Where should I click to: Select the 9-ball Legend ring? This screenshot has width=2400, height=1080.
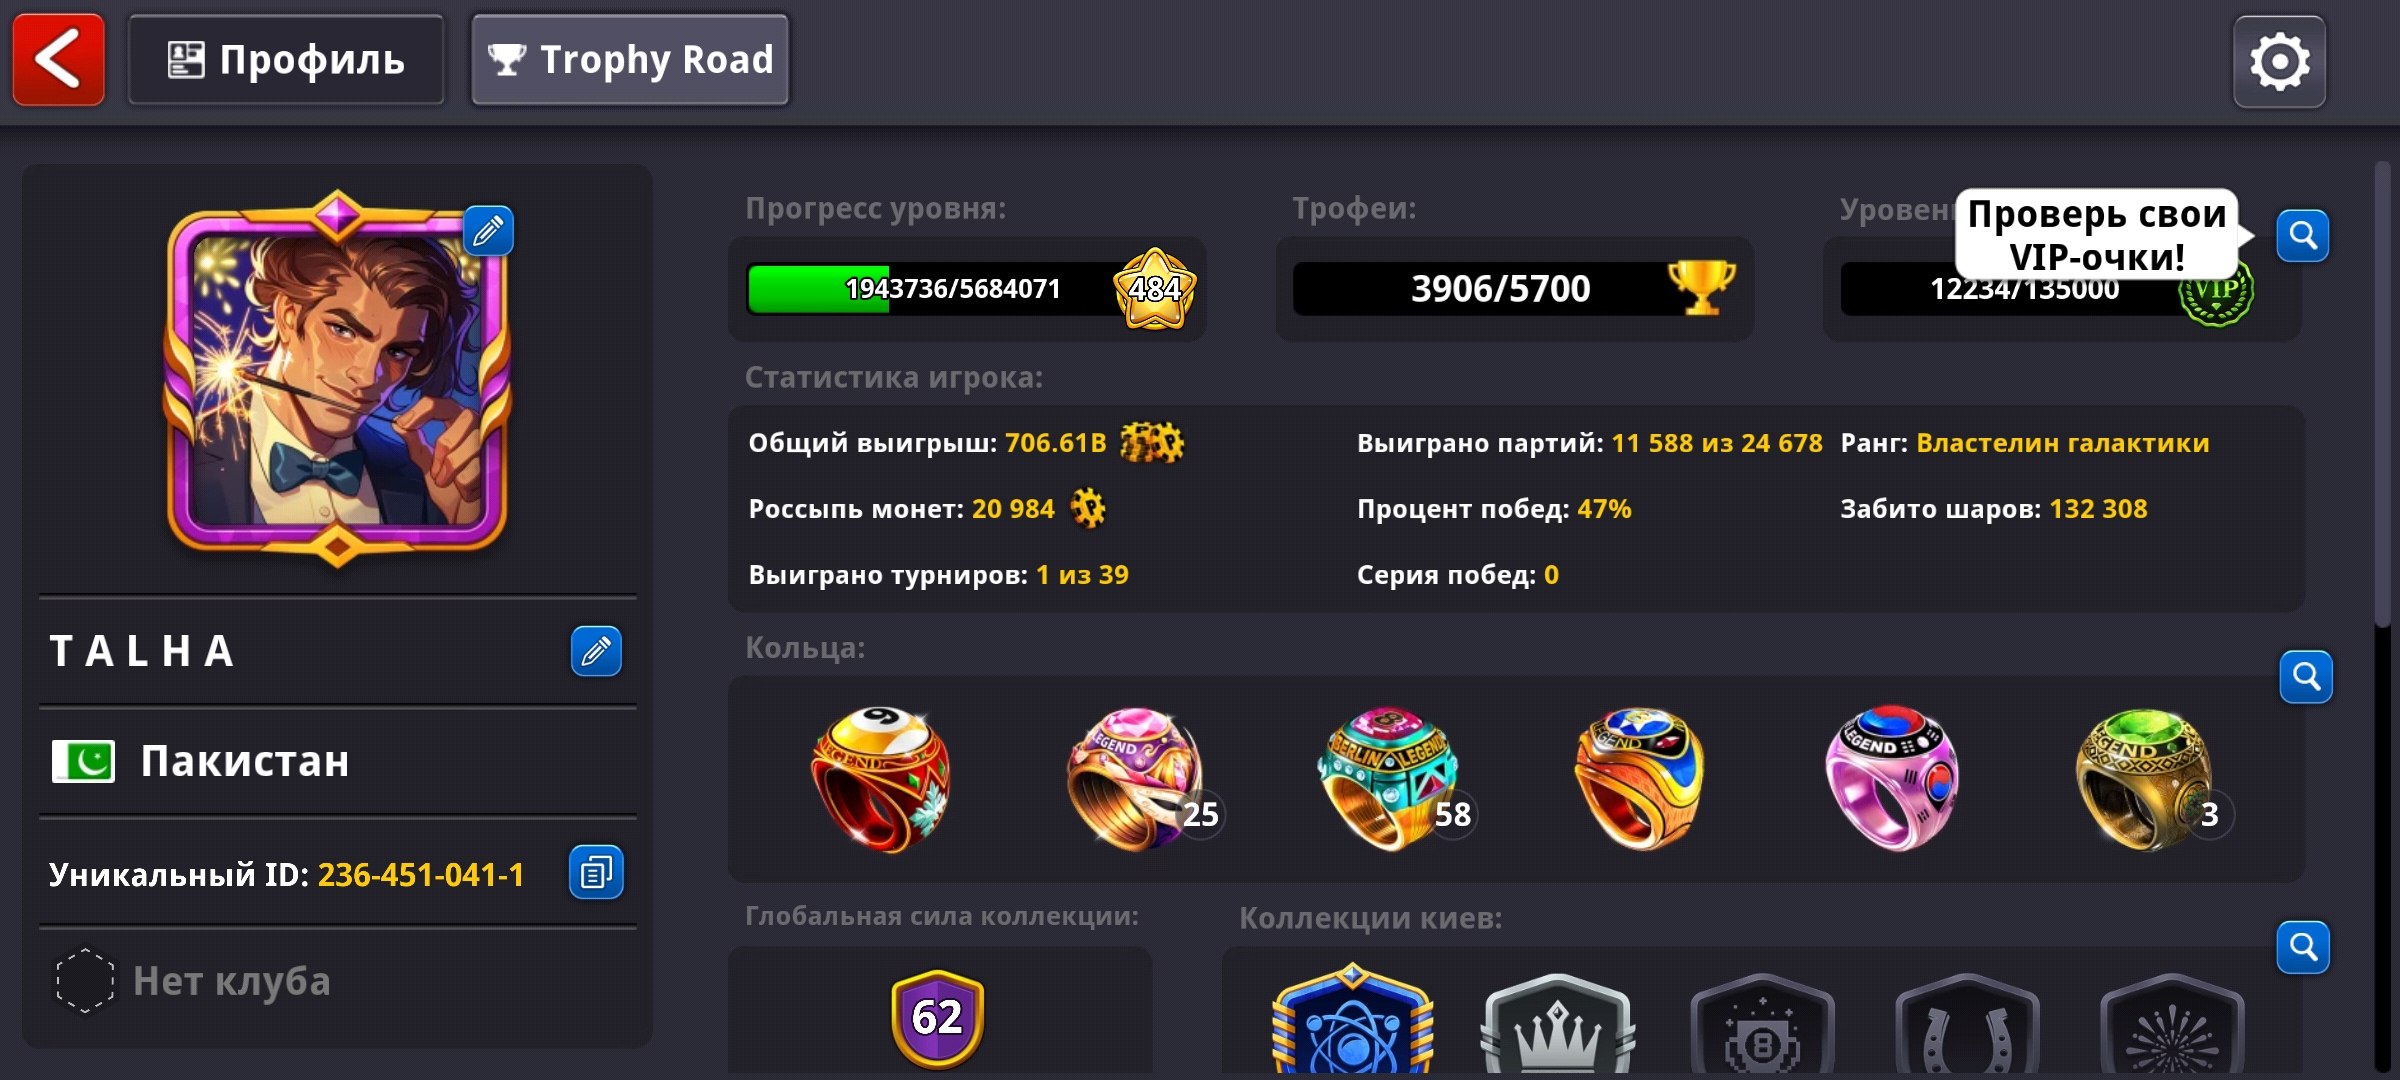880,779
